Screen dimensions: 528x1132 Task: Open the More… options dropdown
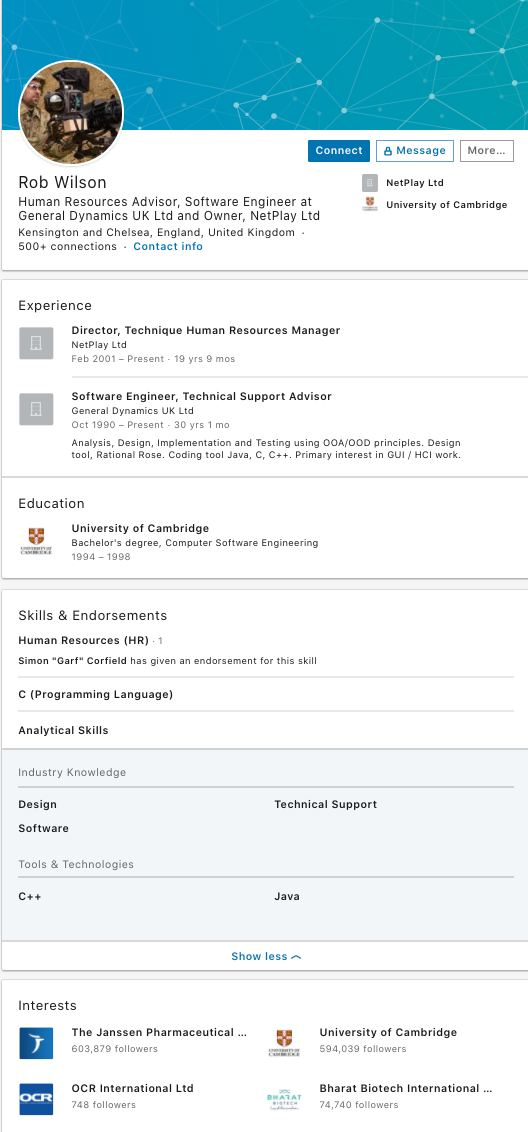487,151
